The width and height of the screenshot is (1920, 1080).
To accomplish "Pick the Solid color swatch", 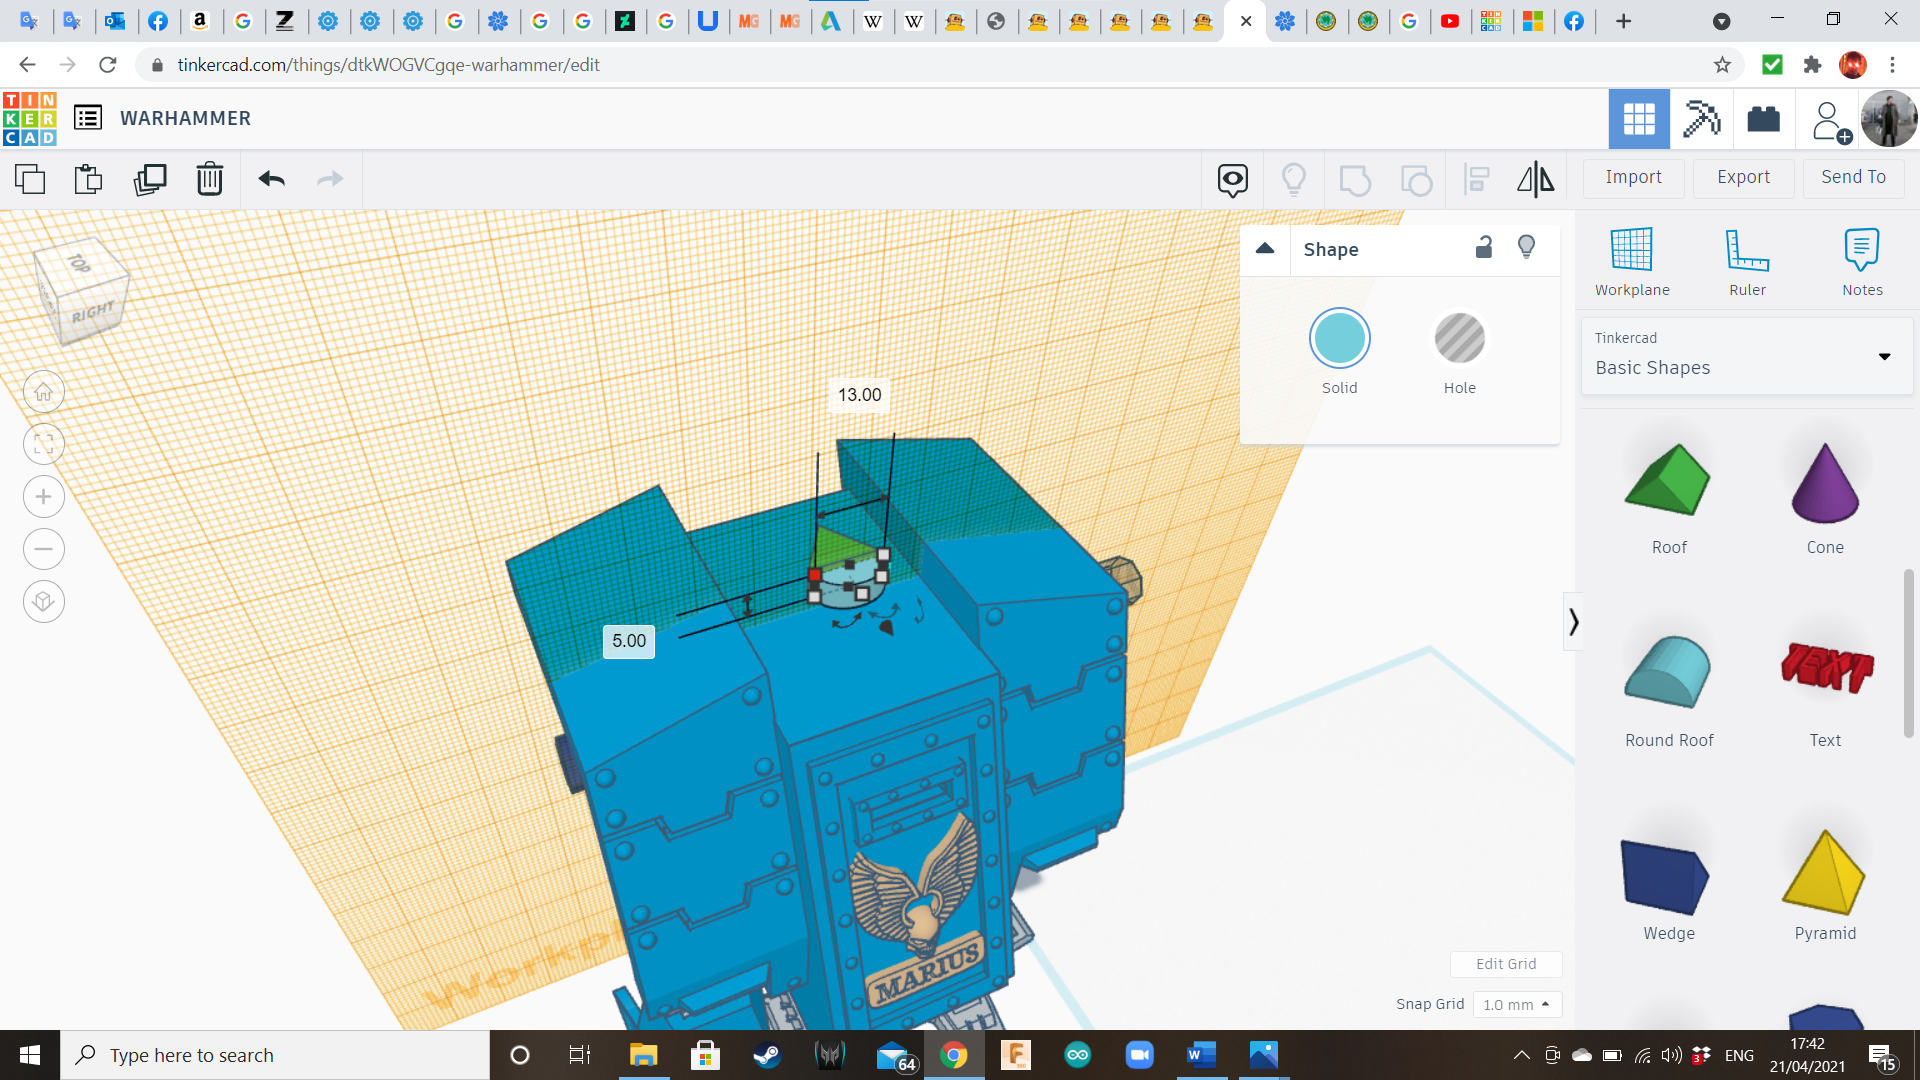I will click(x=1339, y=340).
